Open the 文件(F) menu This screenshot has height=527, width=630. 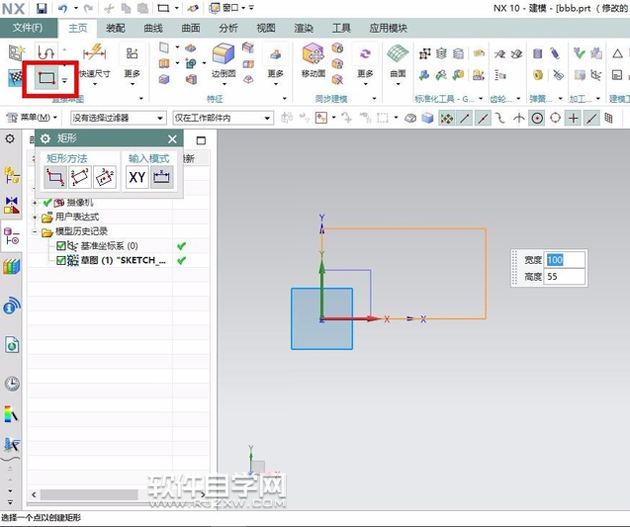tap(25, 29)
